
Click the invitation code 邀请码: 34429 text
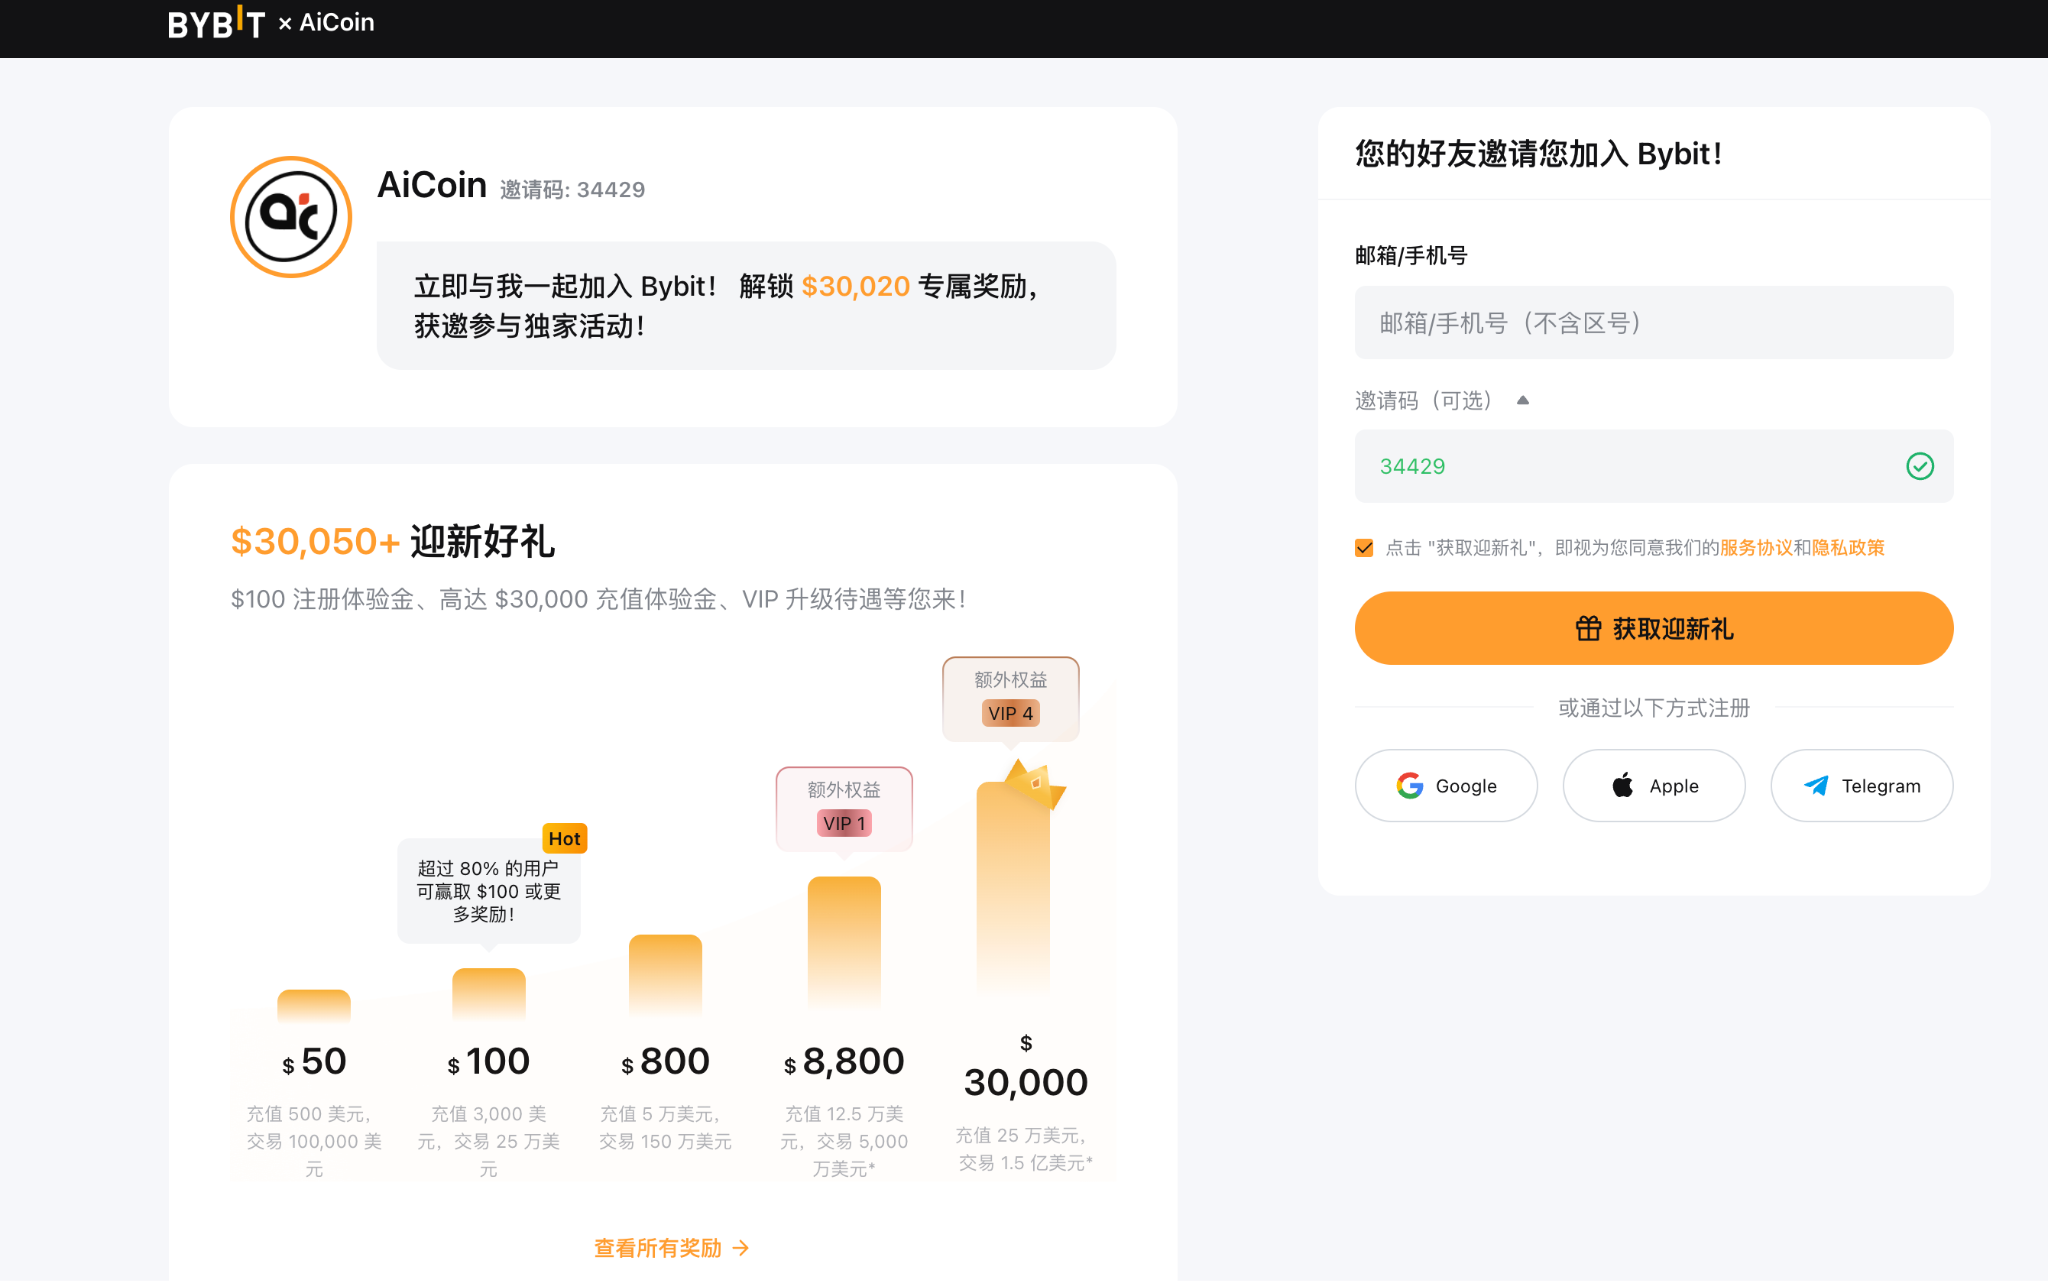pyautogui.click(x=572, y=189)
